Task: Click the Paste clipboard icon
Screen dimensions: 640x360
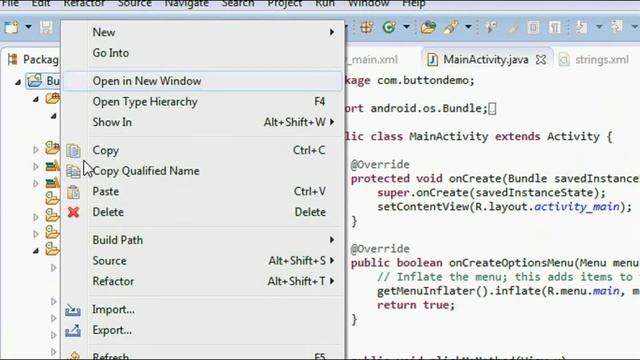Action: [x=73, y=192]
